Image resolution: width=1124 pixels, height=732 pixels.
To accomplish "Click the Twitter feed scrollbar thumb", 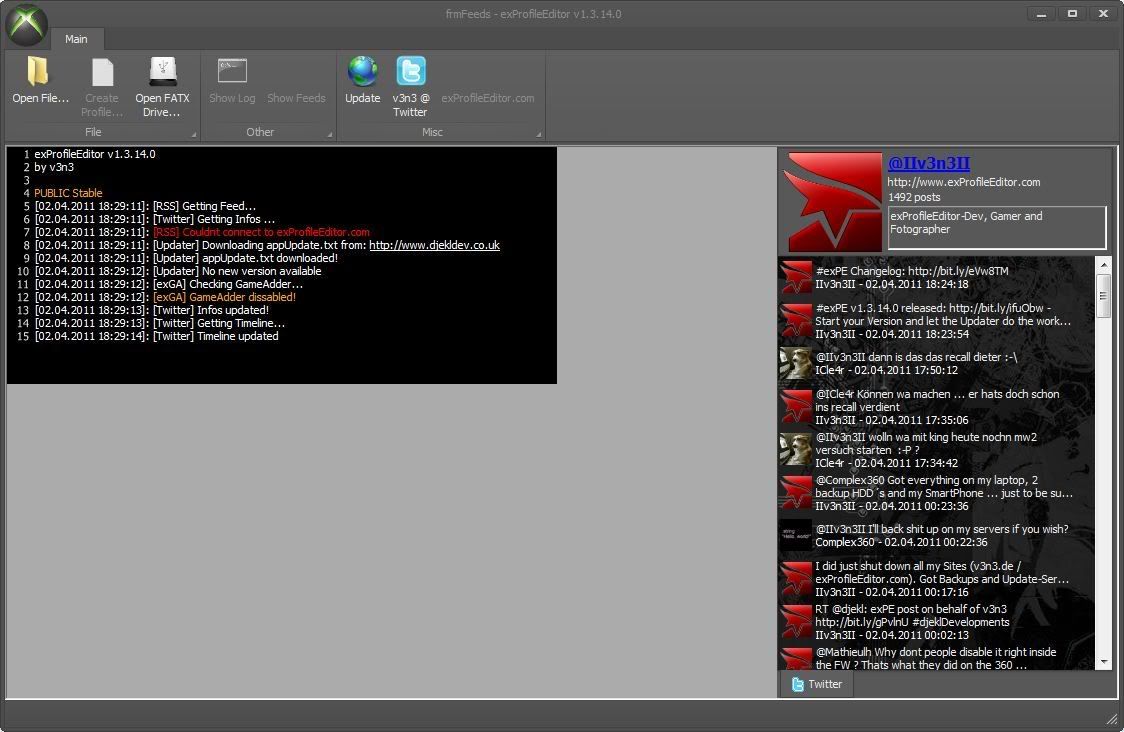I will tap(1104, 295).
